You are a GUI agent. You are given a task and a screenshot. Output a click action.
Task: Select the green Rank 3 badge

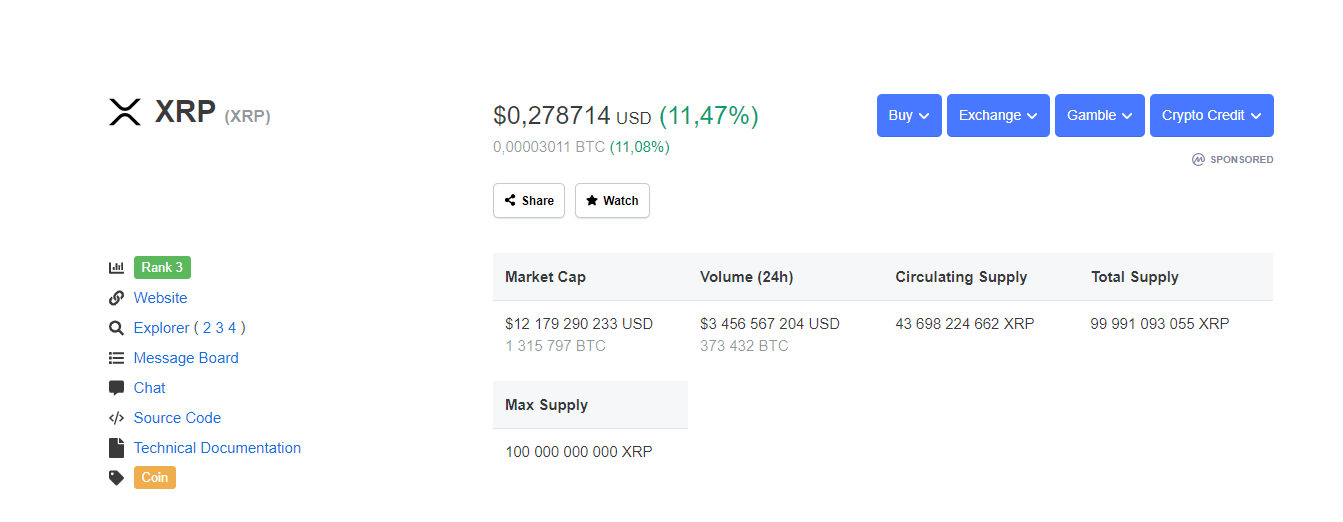[162, 268]
